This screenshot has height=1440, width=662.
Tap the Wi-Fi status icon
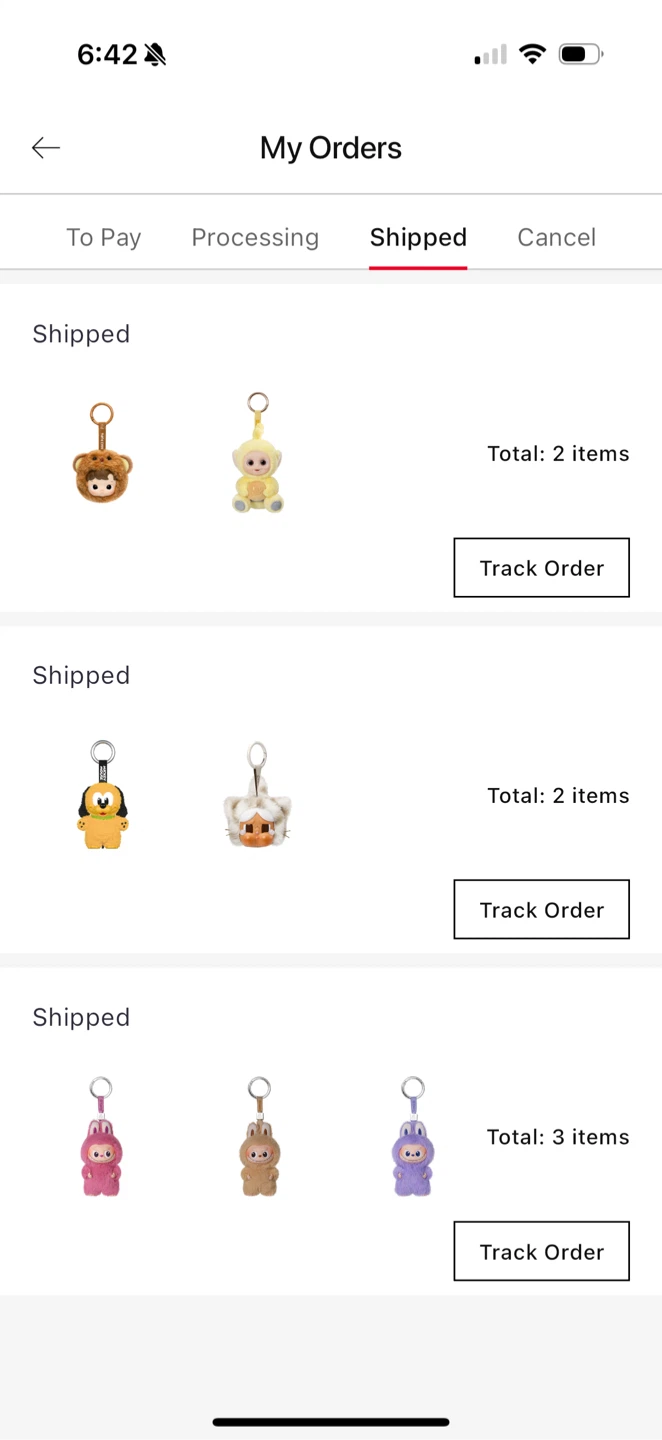tap(532, 54)
